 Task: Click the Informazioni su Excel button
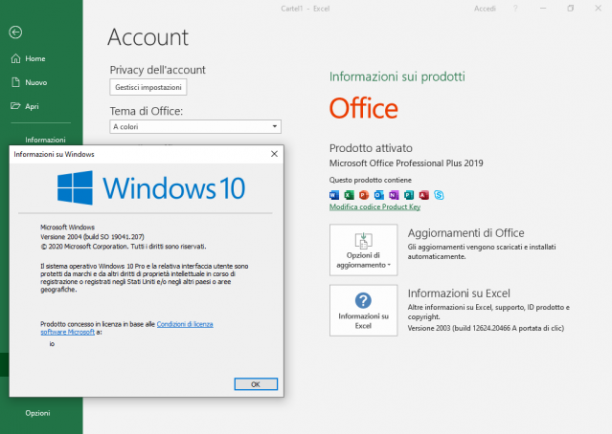tap(363, 310)
